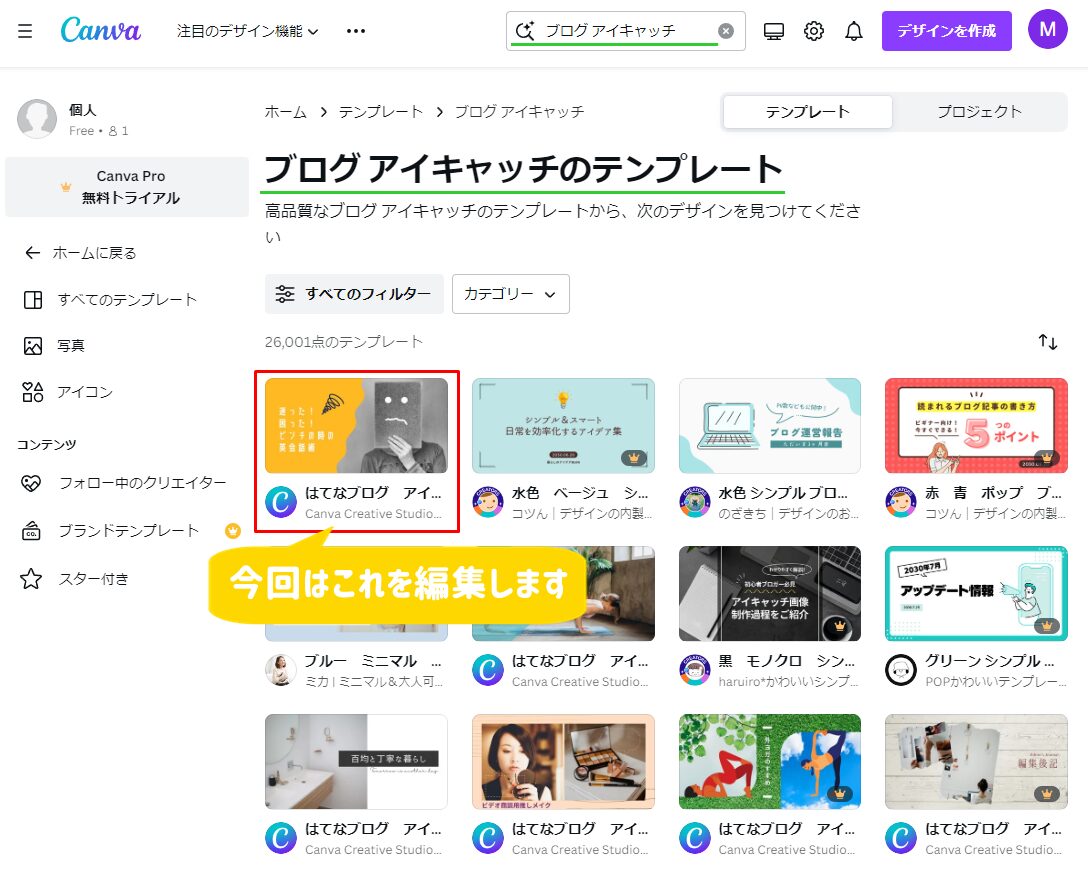Click haruiro*かわいいシンプ... creator name
1088x877 pixels.
point(788,682)
